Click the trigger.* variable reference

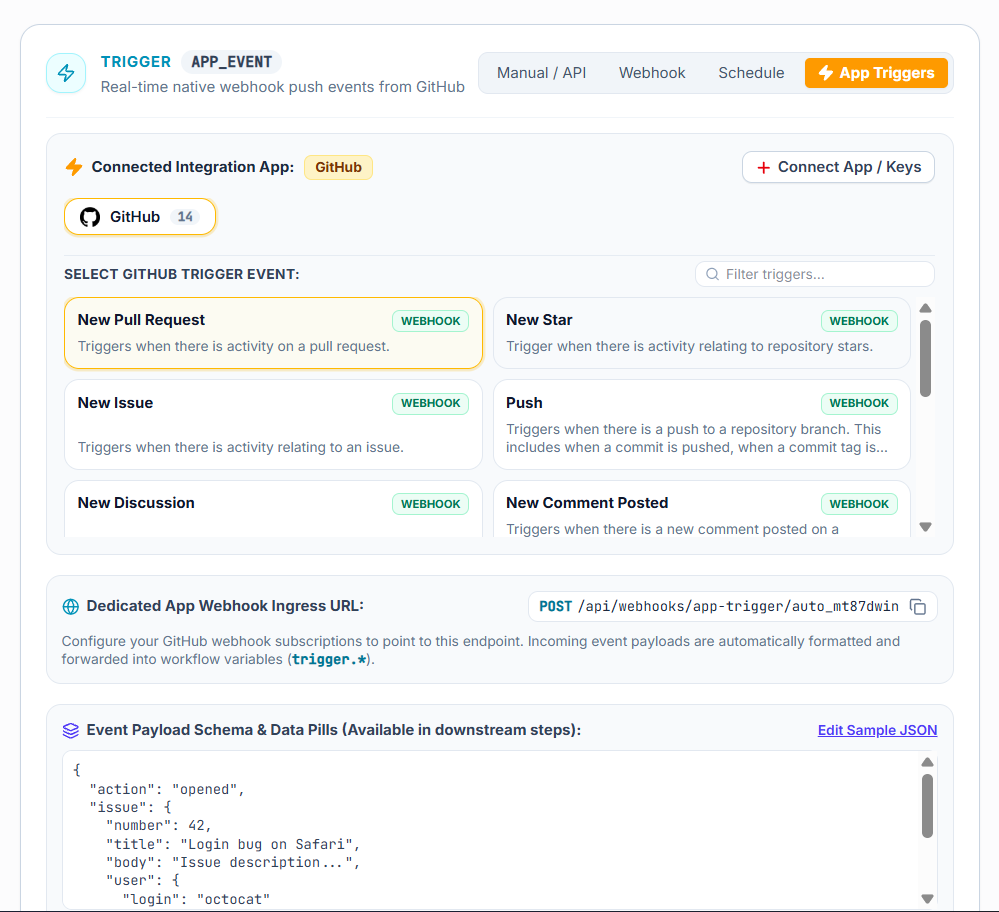tap(329, 660)
